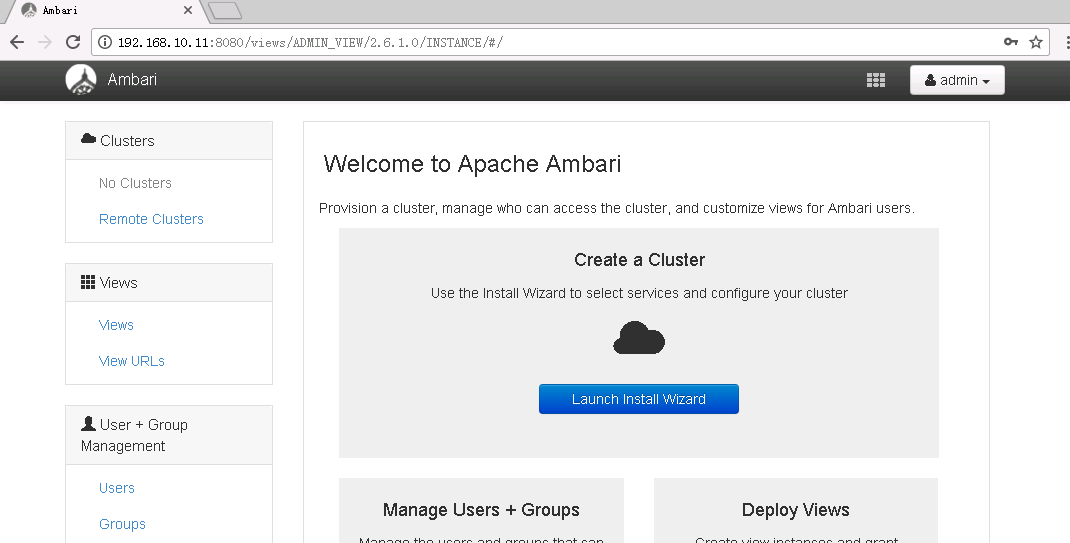
Task: Click the Deploy Views heading
Action: click(796, 510)
